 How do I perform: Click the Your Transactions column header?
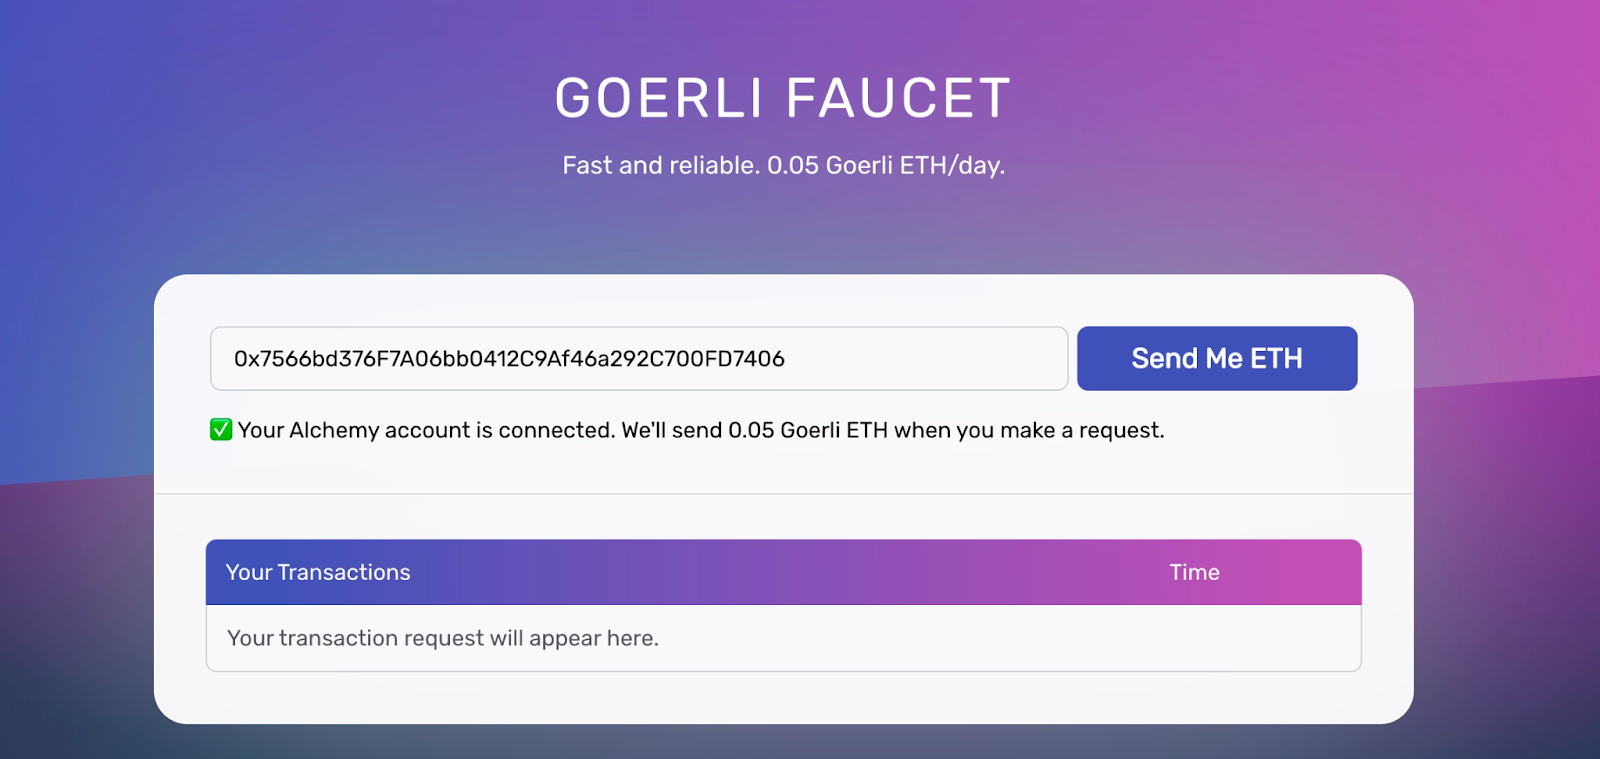coord(318,572)
